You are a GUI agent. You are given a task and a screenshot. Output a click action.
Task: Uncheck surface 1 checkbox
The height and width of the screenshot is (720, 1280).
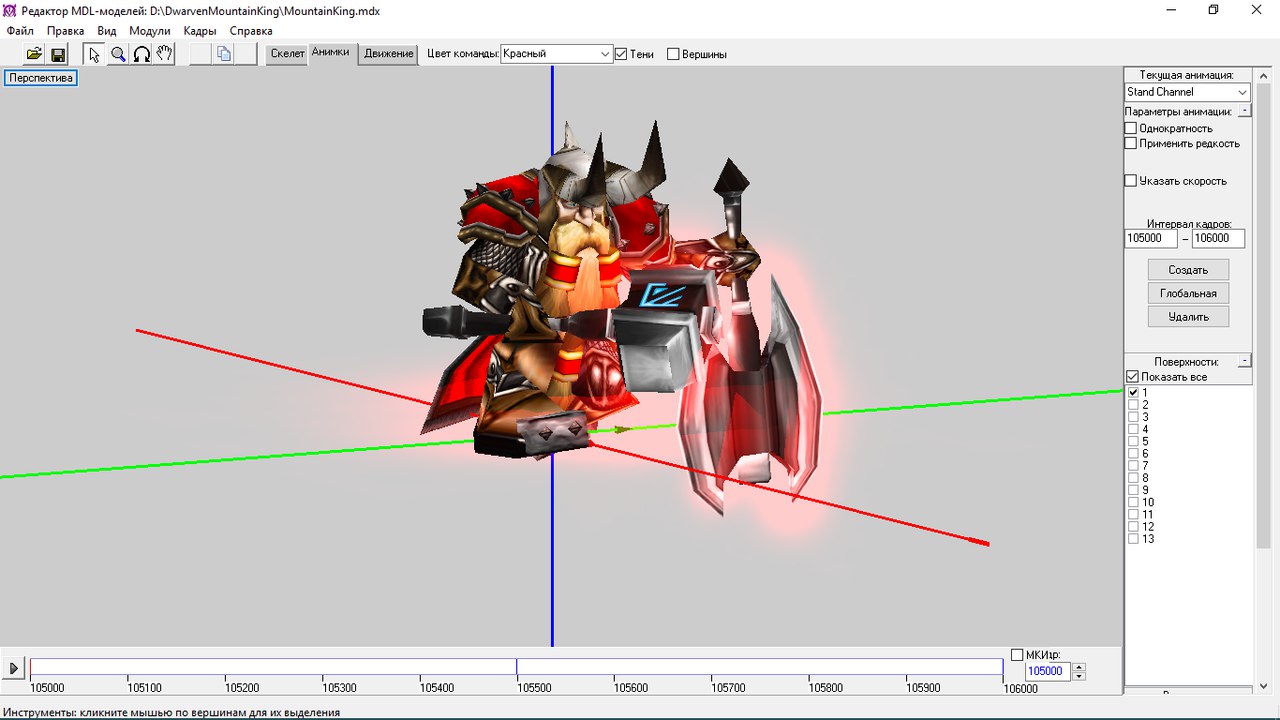coord(1133,393)
